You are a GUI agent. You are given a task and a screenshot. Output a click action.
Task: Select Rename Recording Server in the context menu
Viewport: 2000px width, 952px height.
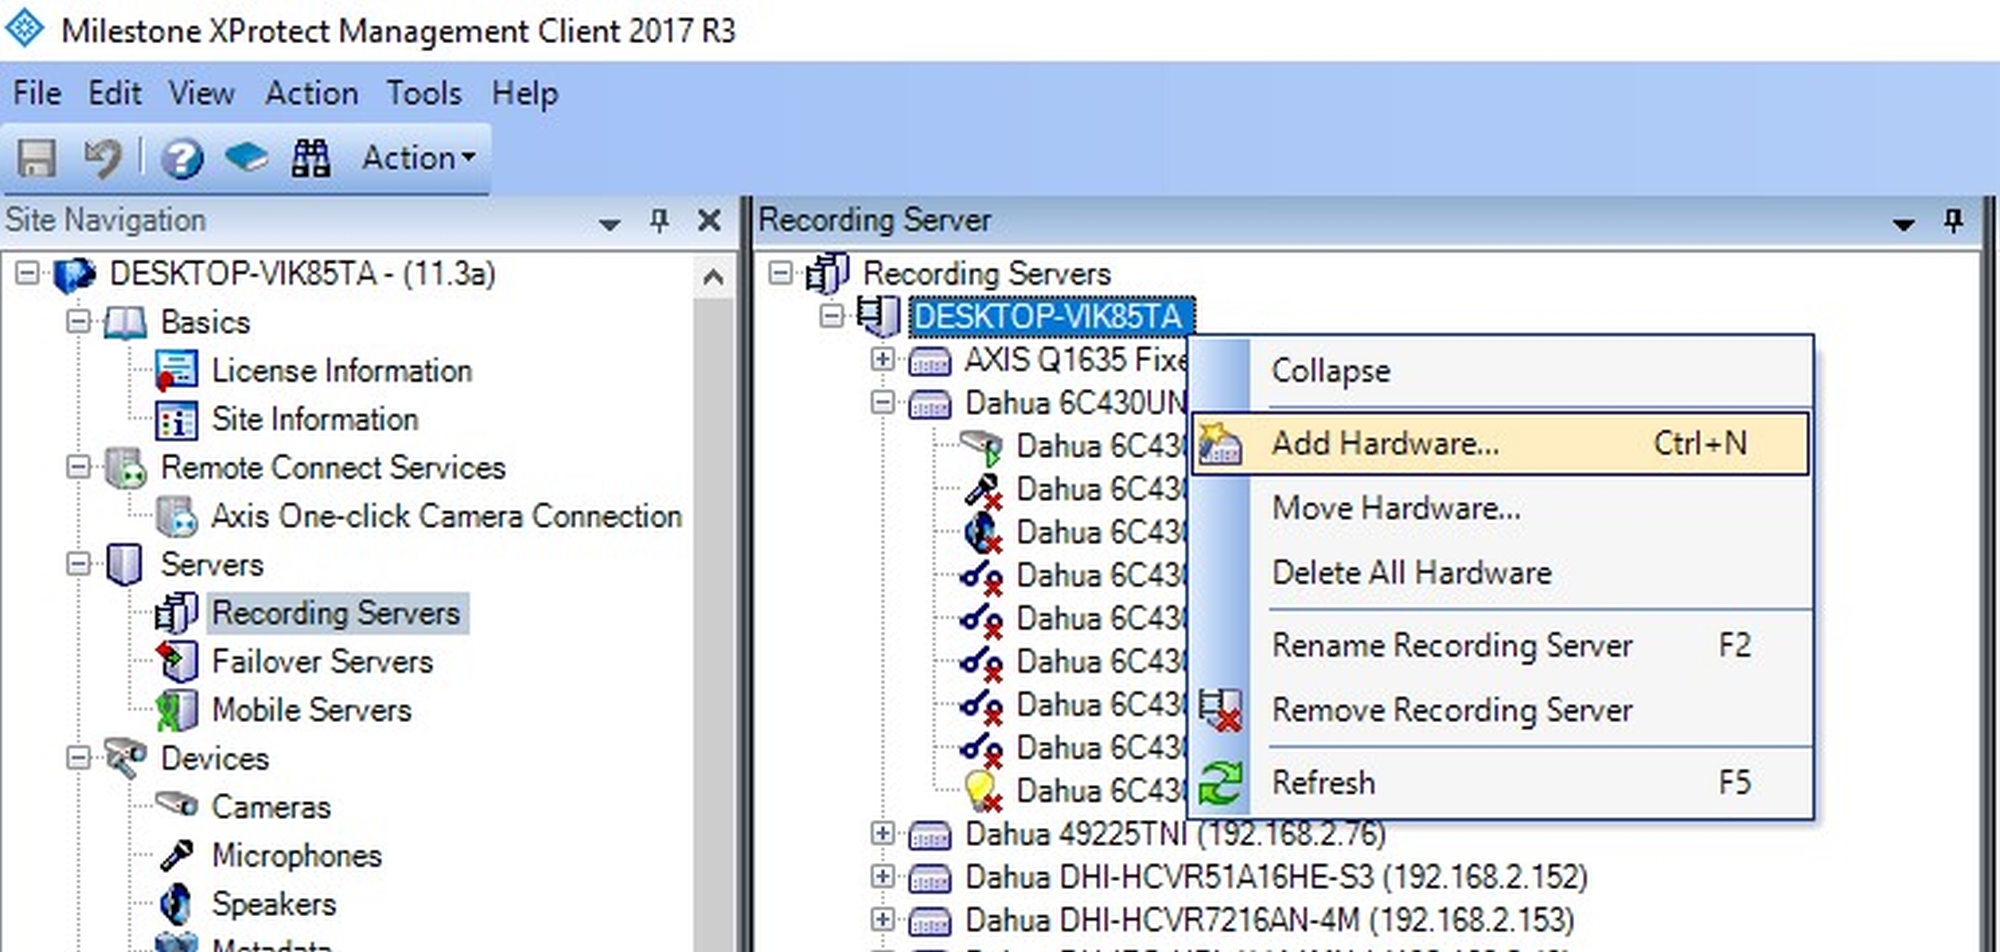click(1500, 645)
